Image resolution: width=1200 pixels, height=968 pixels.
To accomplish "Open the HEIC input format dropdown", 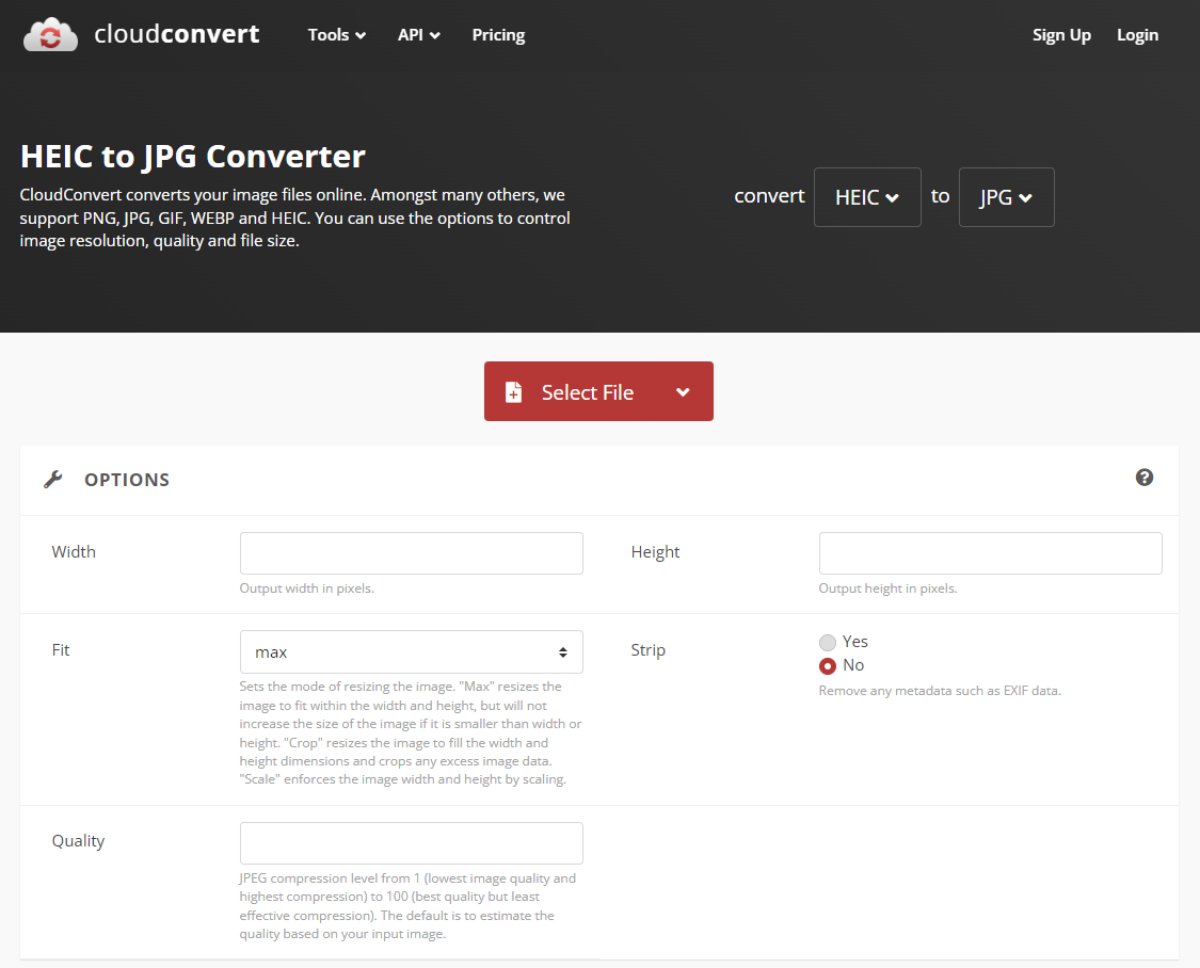I will tap(866, 197).
